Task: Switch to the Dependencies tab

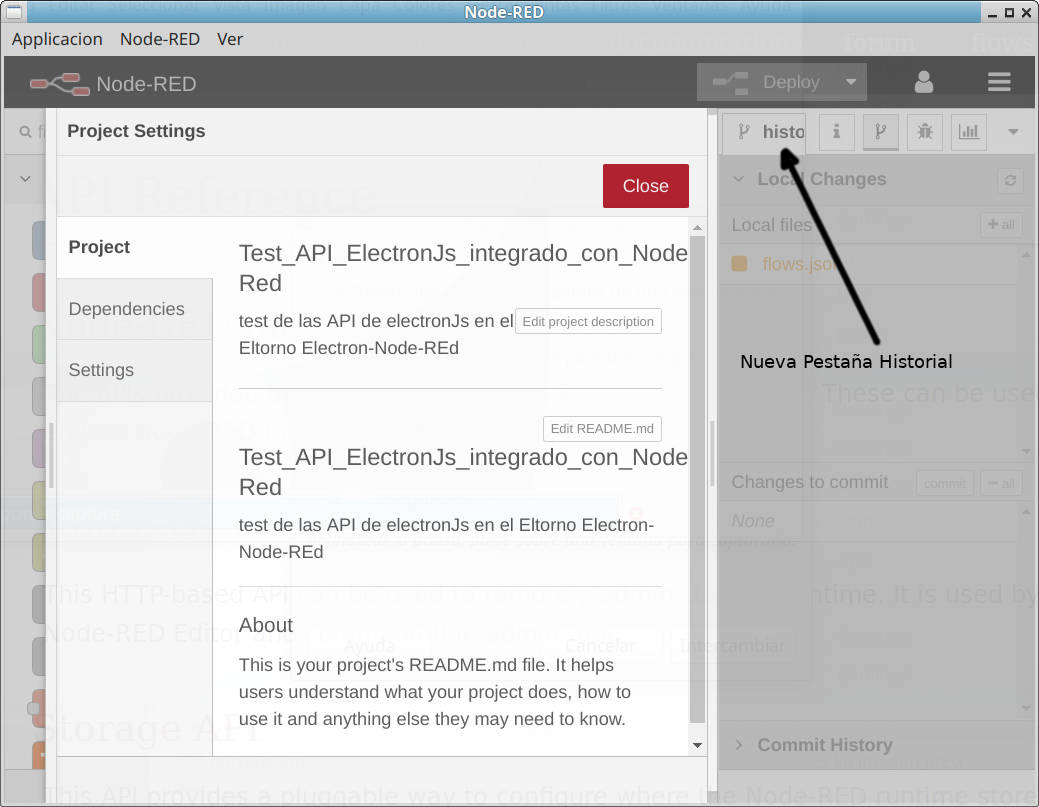Action: click(126, 309)
